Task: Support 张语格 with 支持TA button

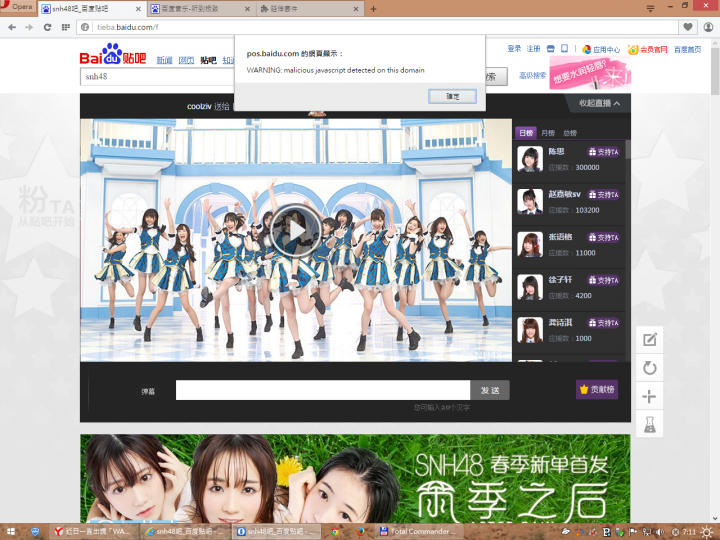Action: pyautogui.click(x=603, y=237)
